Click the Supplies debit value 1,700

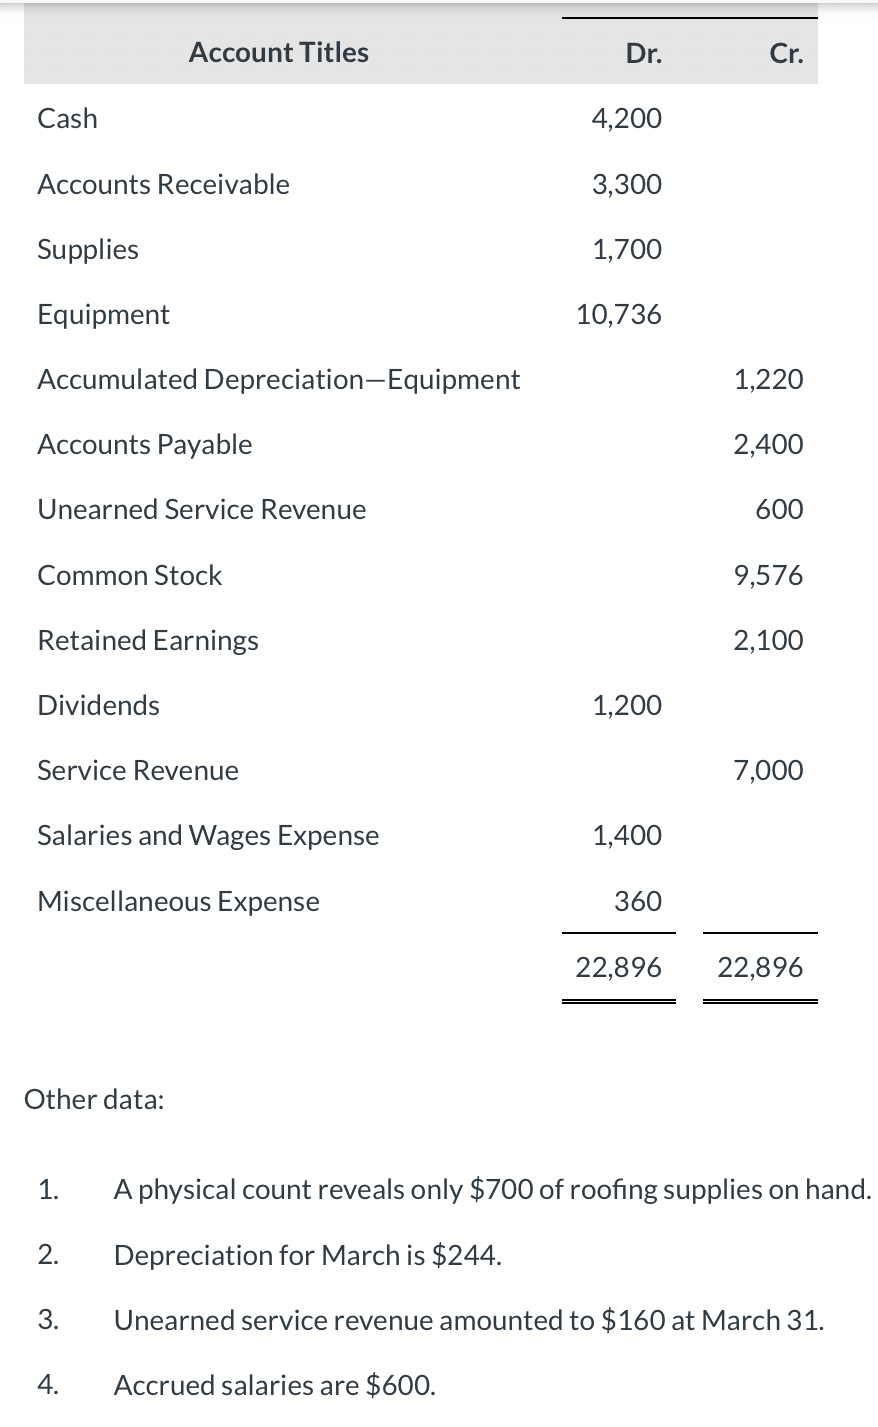626,249
